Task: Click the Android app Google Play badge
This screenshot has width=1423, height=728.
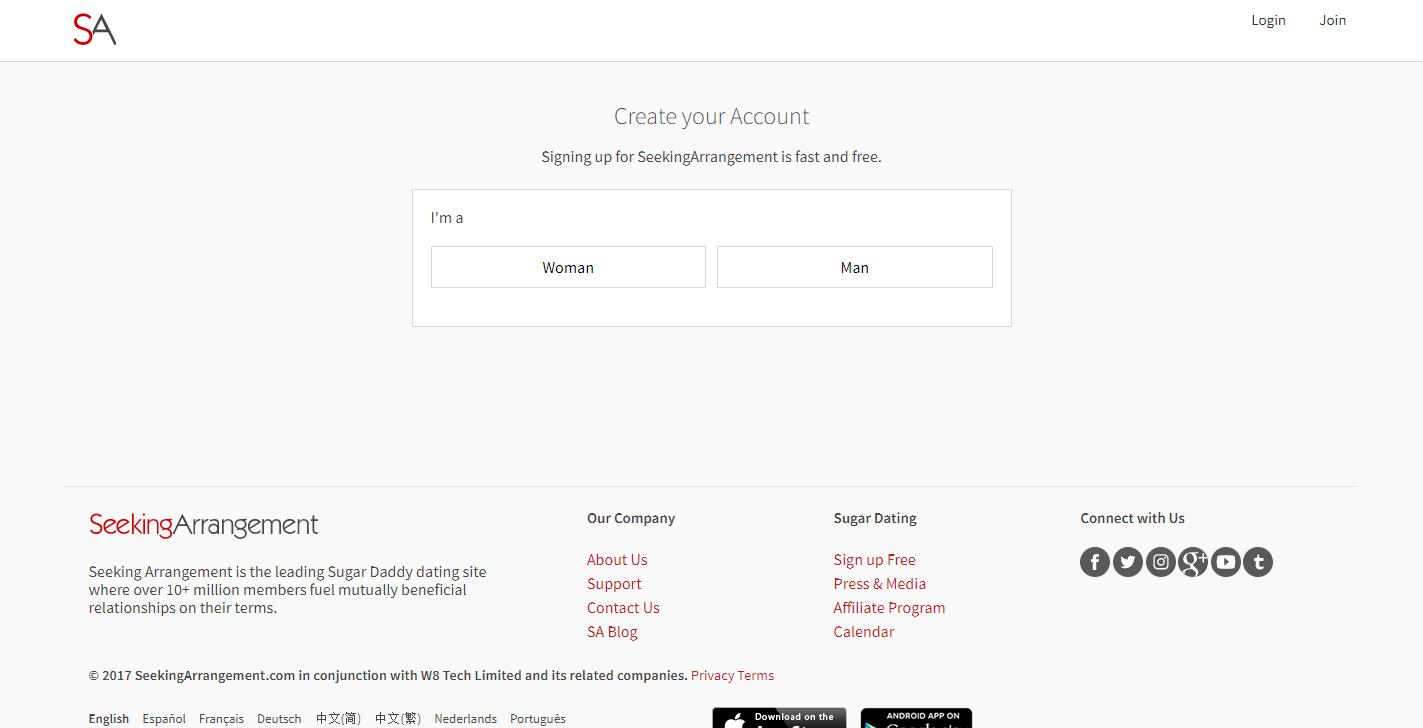Action: pyautogui.click(x=916, y=718)
